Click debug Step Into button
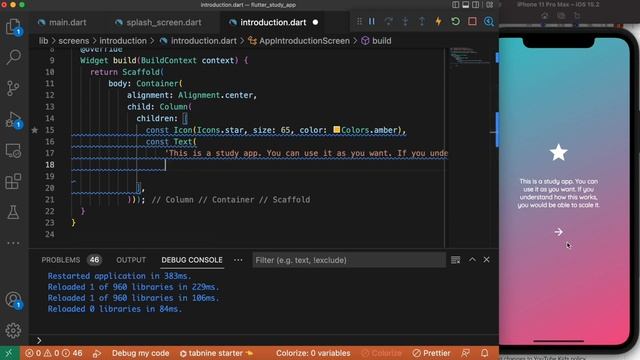Image resolution: width=640 pixels, height=360 pixels. [405, 22]
